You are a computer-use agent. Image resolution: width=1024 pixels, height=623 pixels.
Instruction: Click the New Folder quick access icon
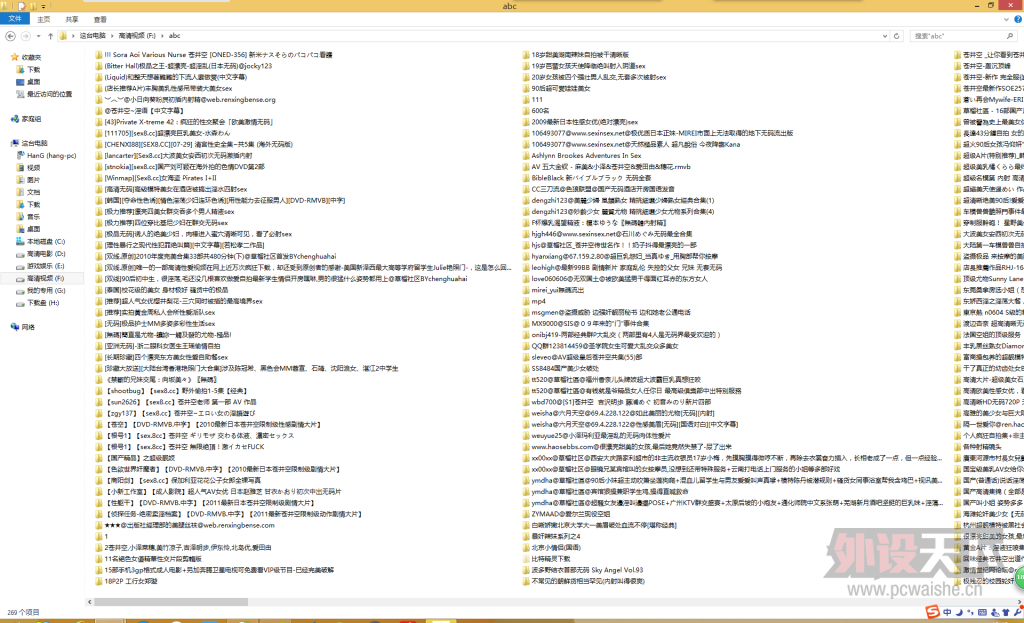tap(33, 6)
